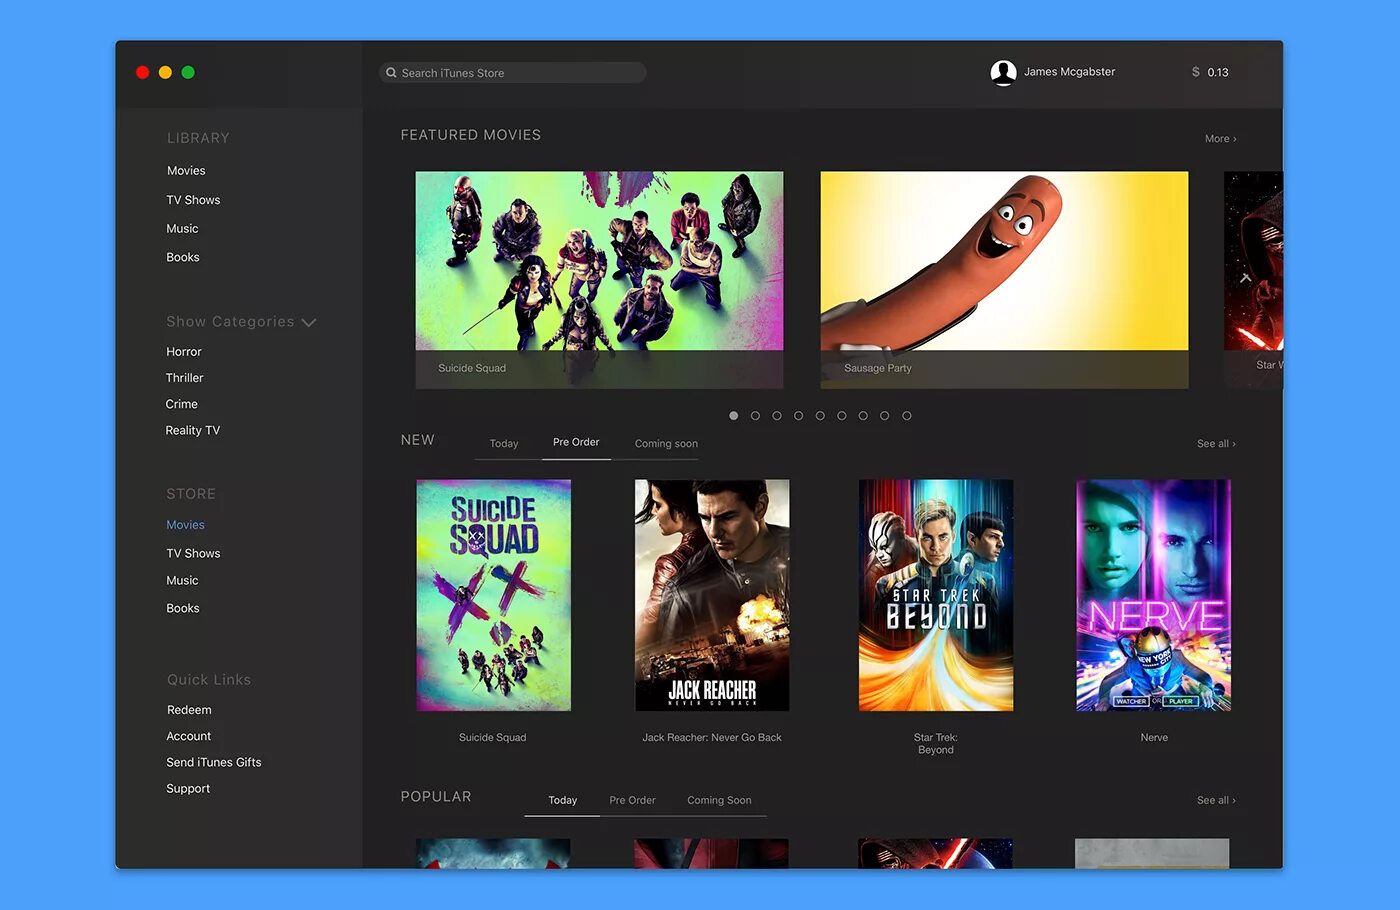The height and width of the screenshot is (910, 1400).
Task: Select eighth carousel page dot
Action: pos(884,415)
